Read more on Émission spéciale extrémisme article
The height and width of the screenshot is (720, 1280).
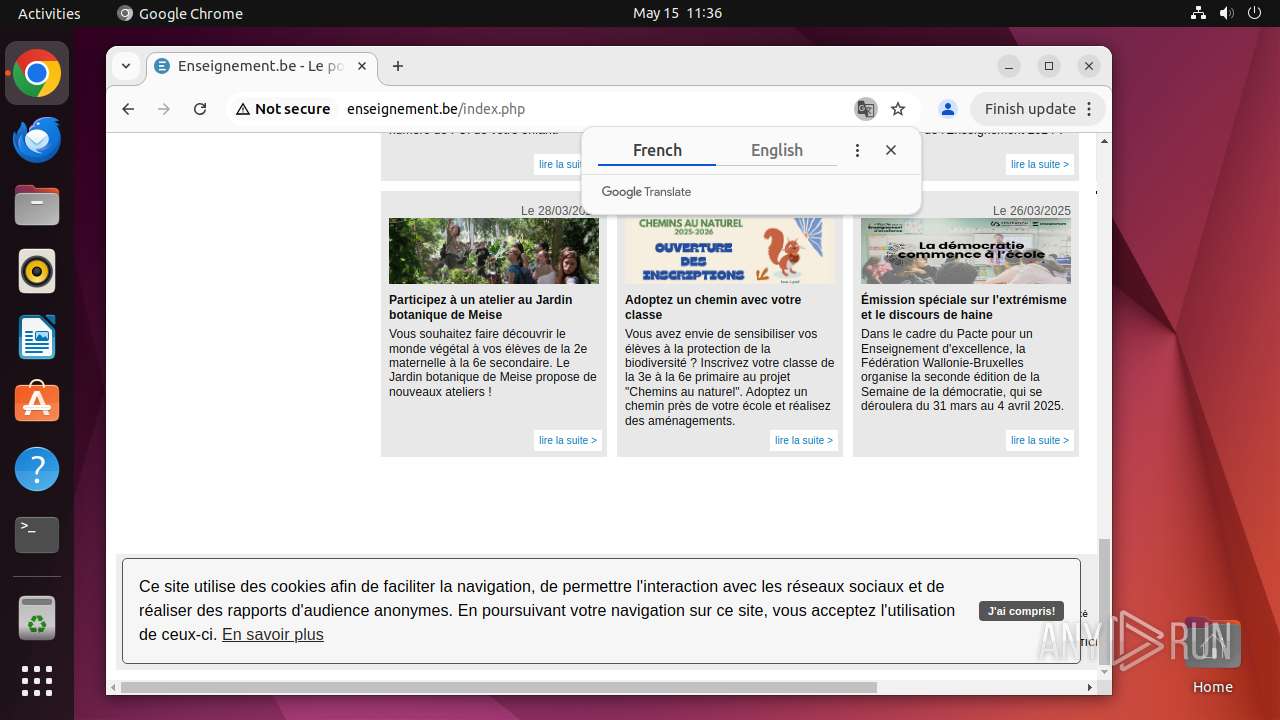(x=1040, y=440)
